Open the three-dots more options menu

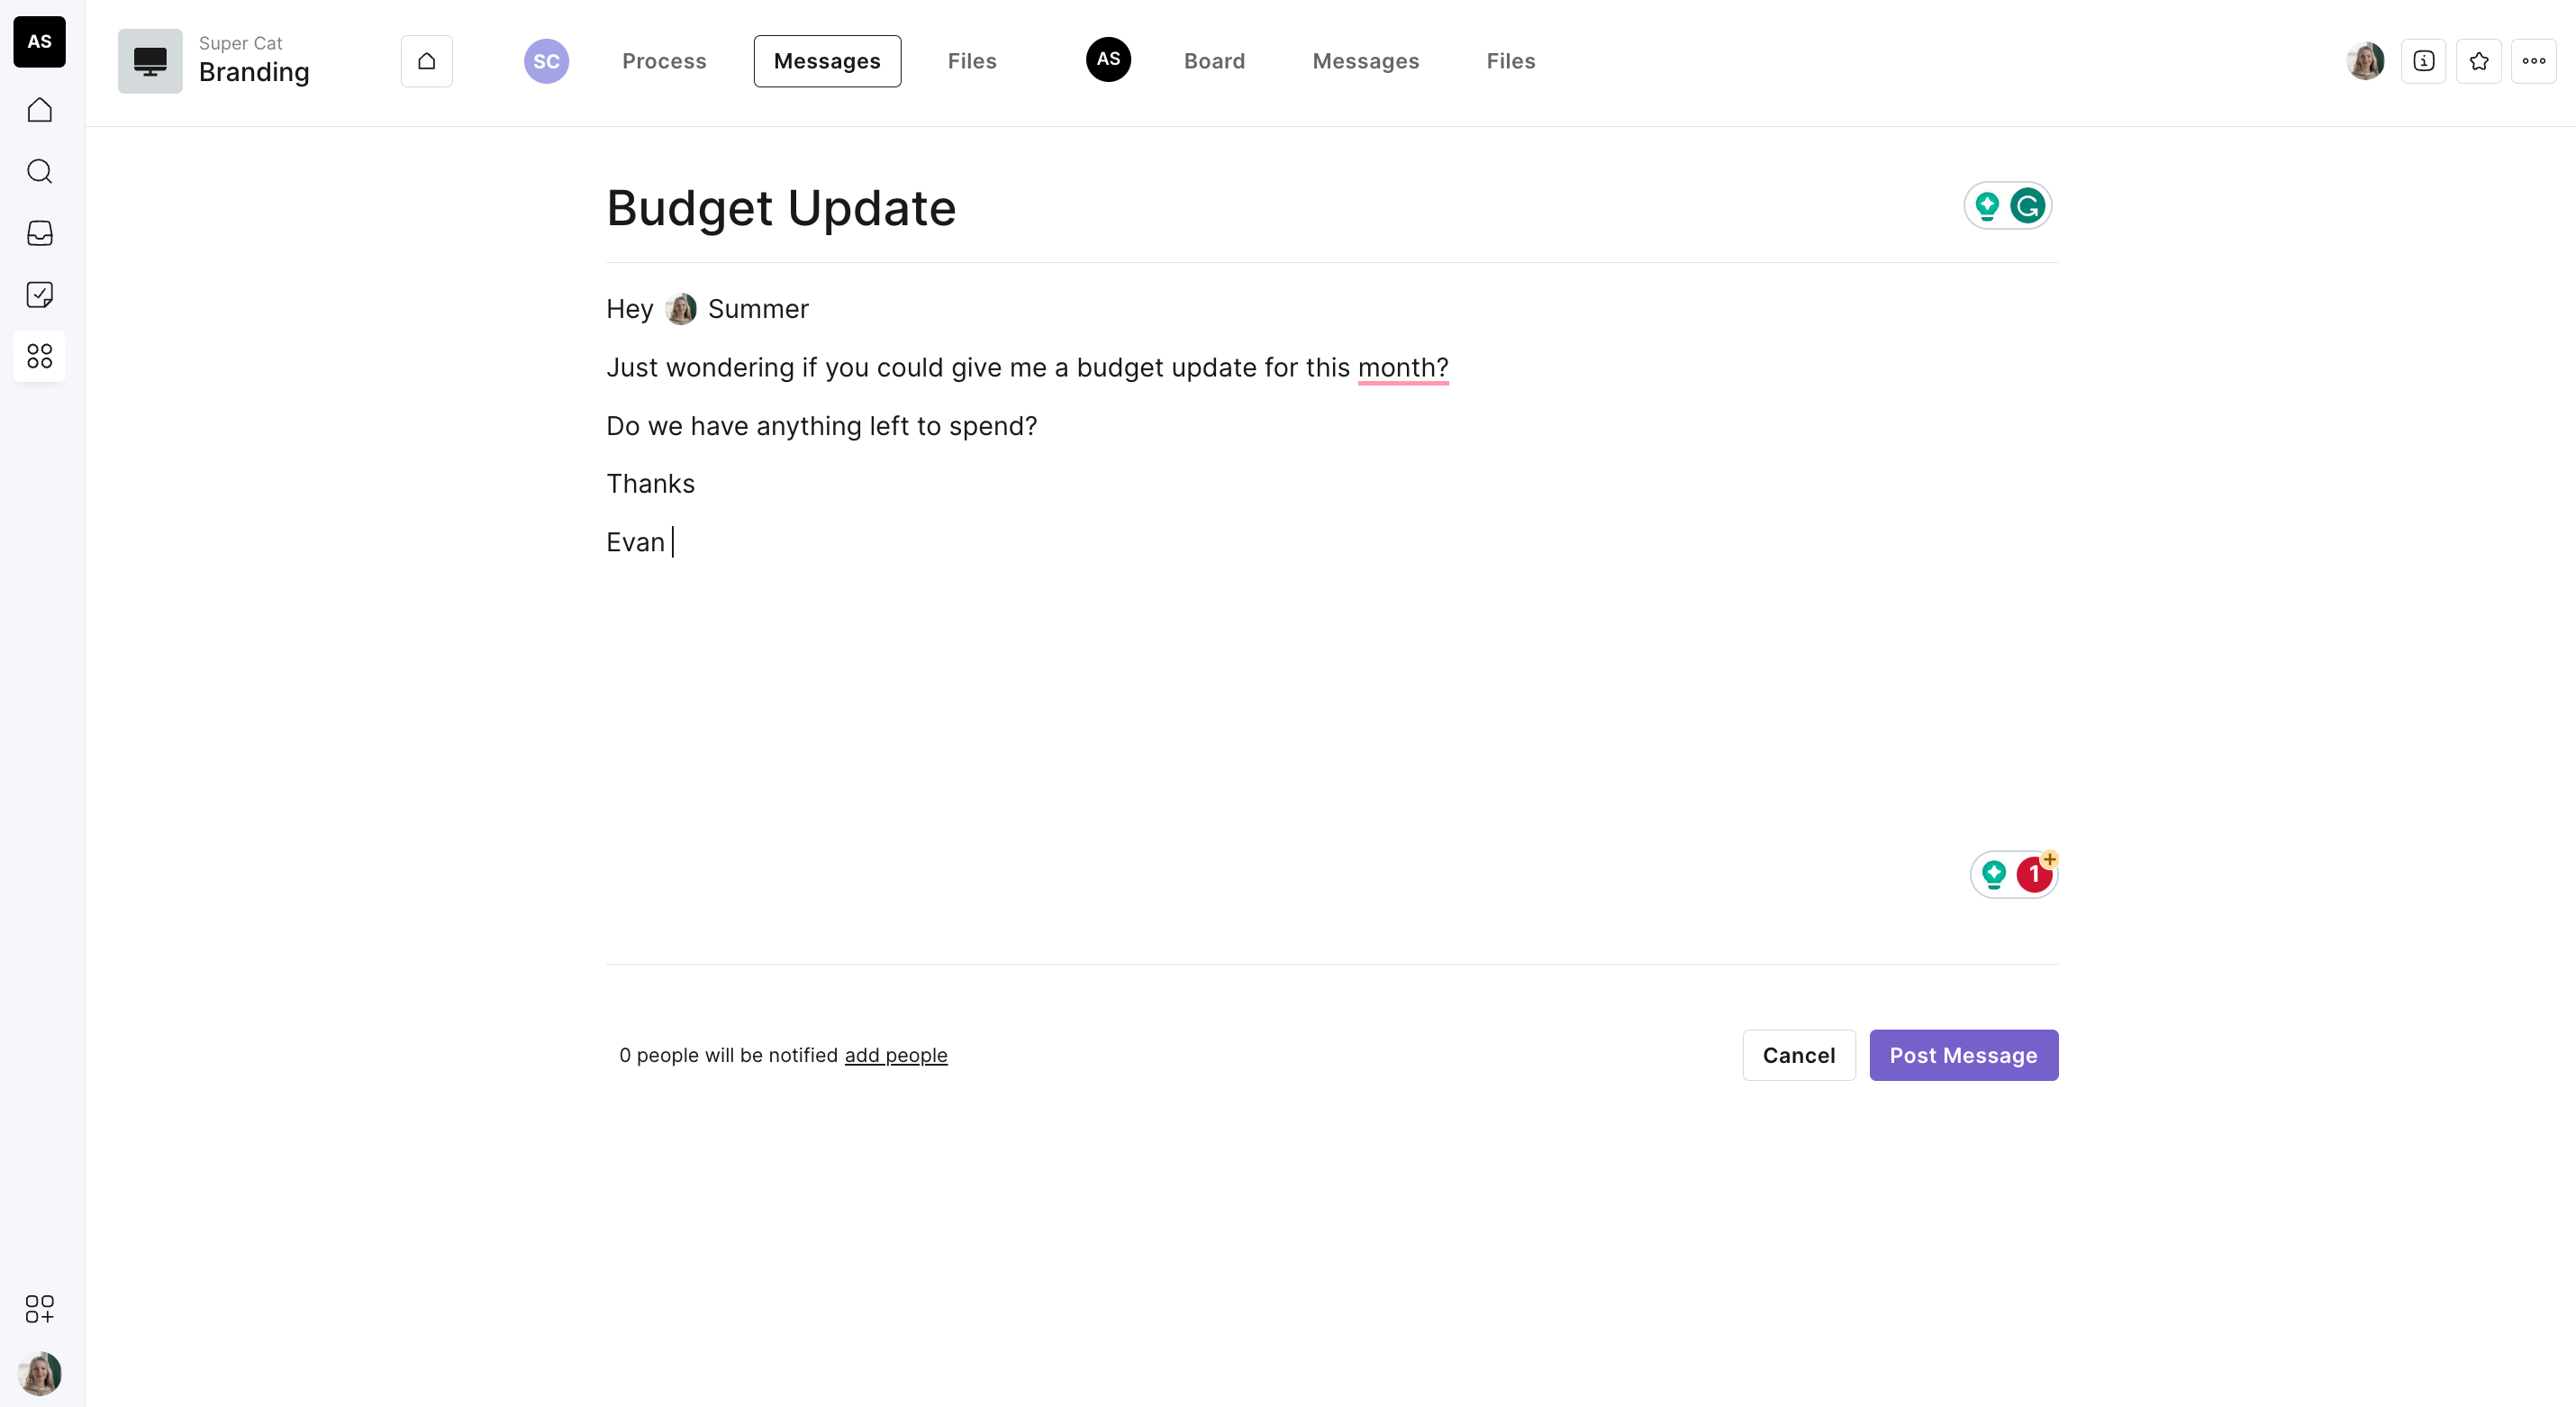pos(2533,61)
